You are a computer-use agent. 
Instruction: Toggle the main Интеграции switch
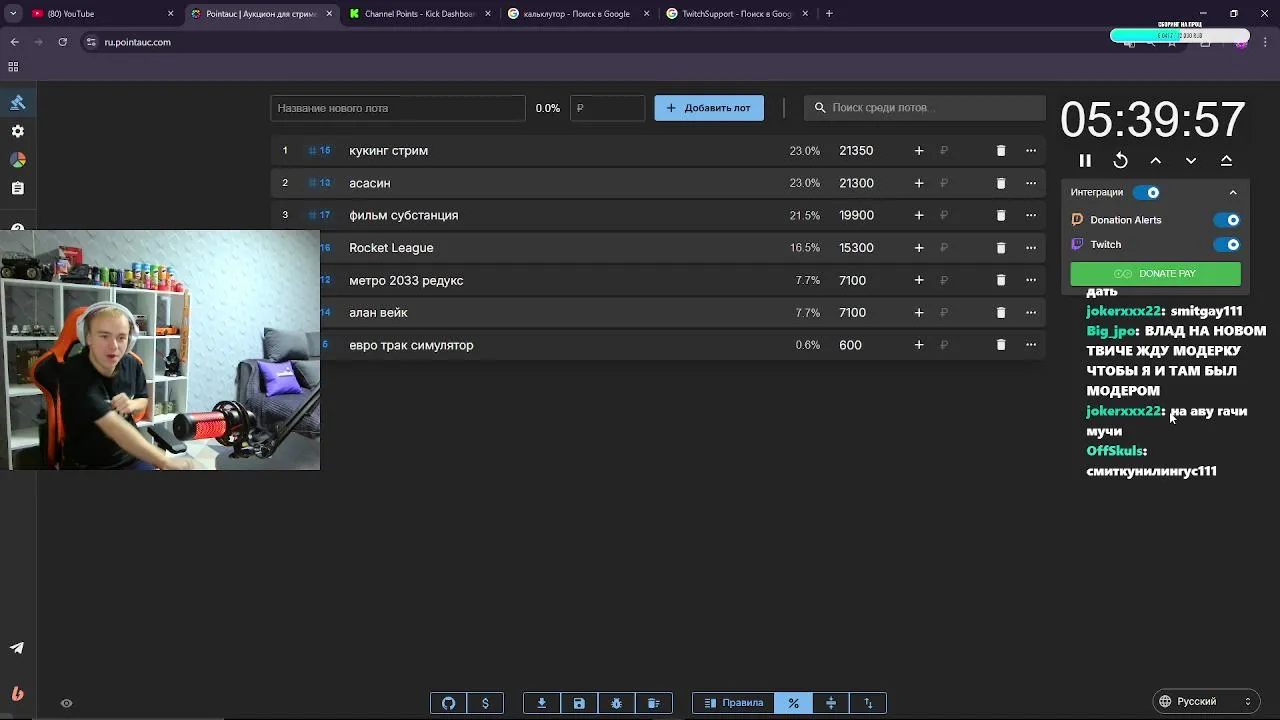pyautogui.click(x=1147, y=192)
